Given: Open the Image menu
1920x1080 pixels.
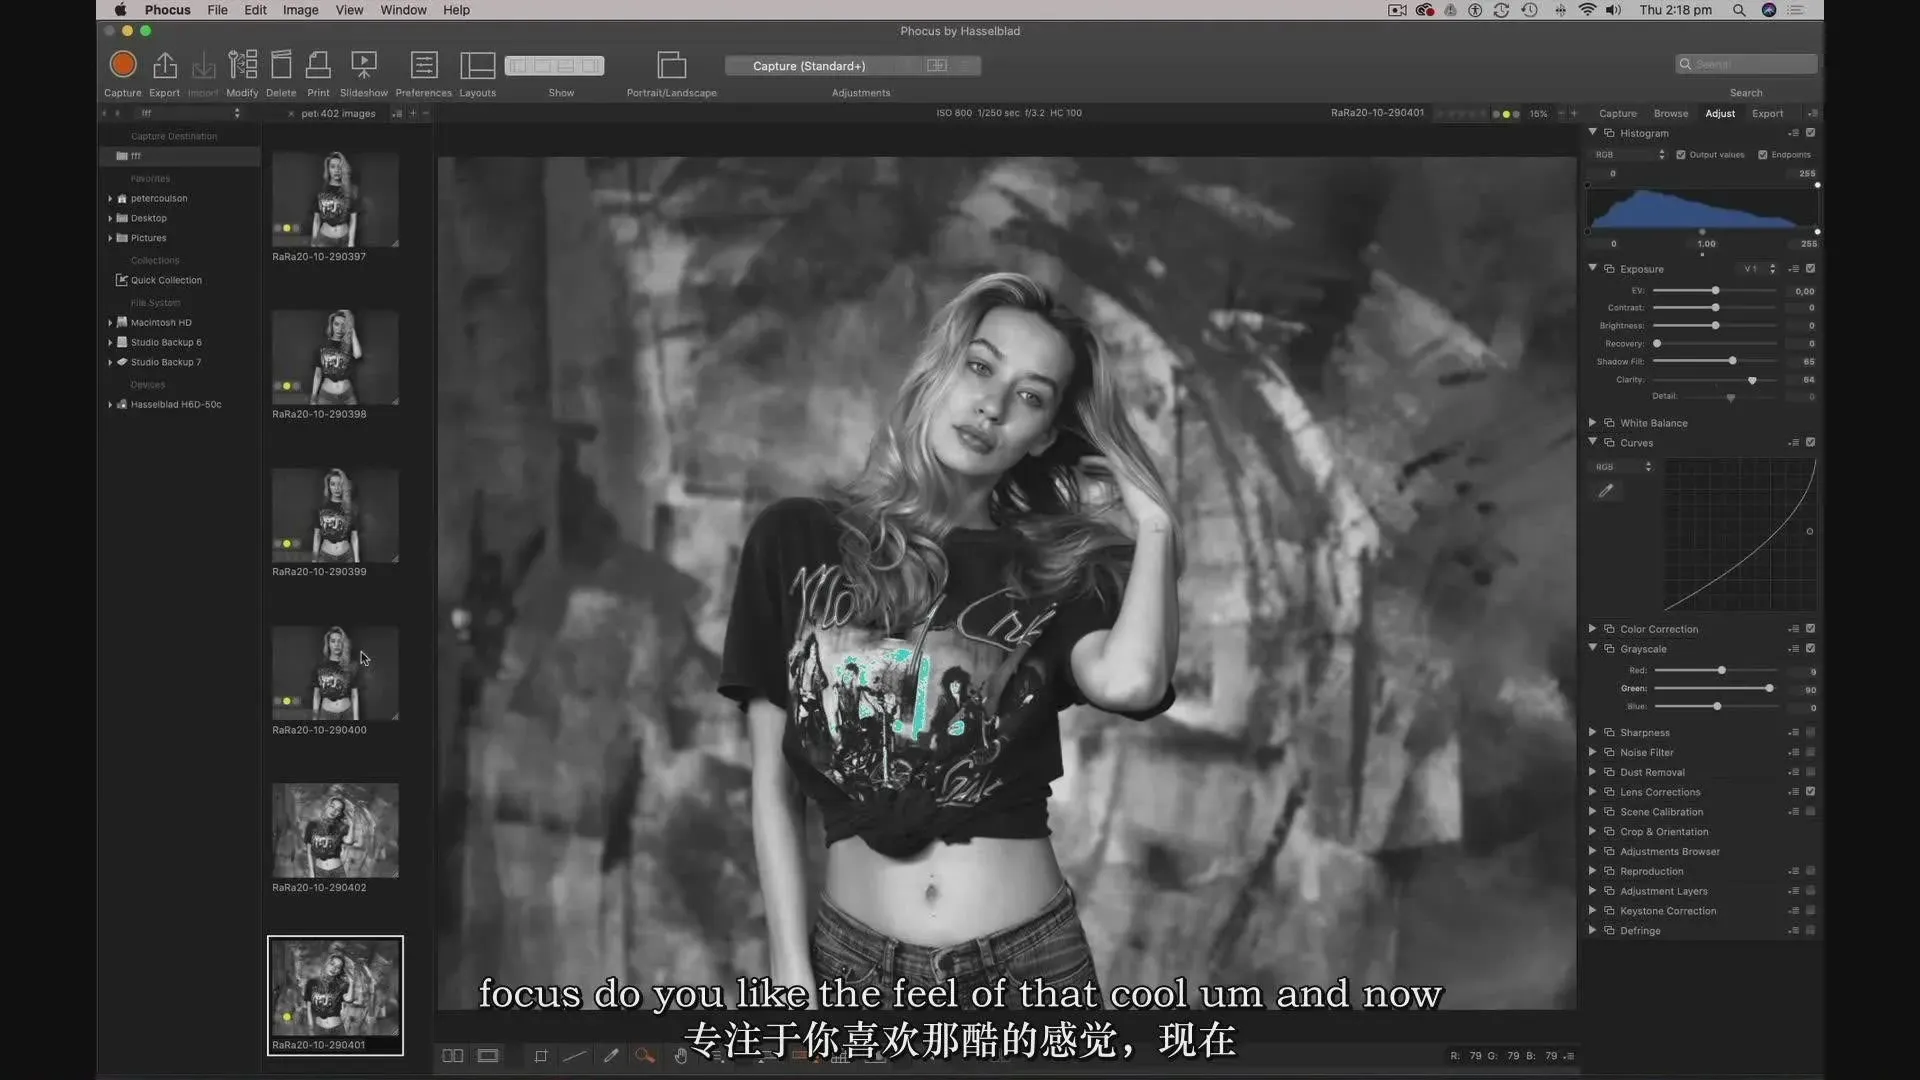Looking at the screenshot, I should 300,10.
